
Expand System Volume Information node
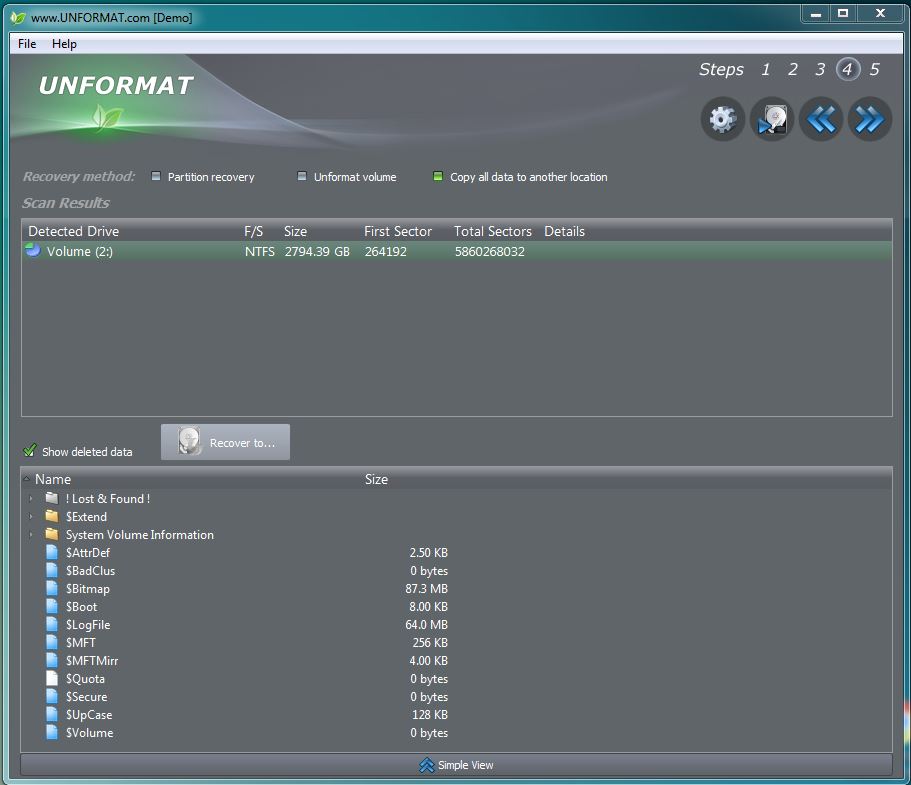31,535
